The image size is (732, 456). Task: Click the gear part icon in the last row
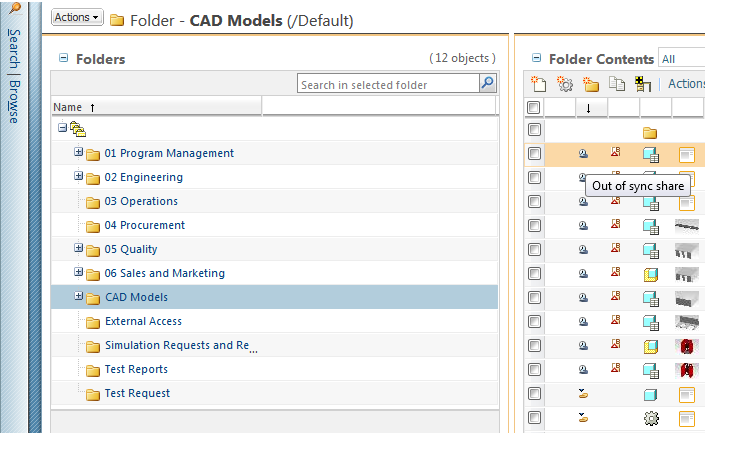click(x=651, y=418)
